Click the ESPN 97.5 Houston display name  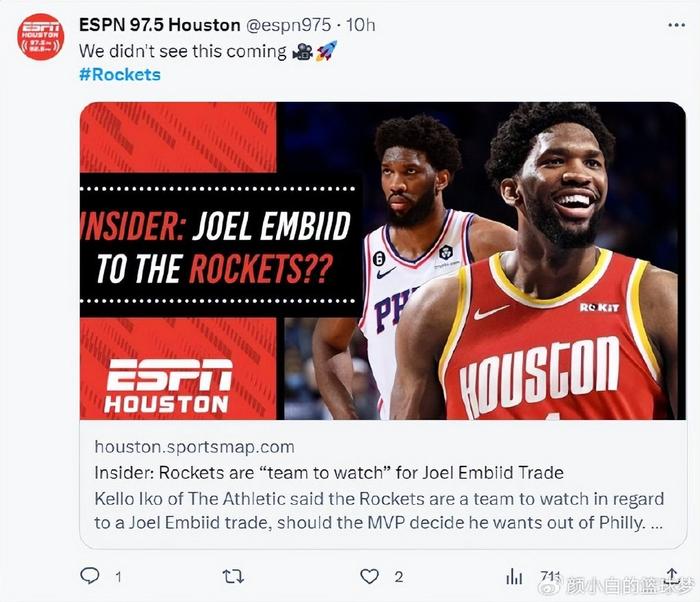point(159,25)
